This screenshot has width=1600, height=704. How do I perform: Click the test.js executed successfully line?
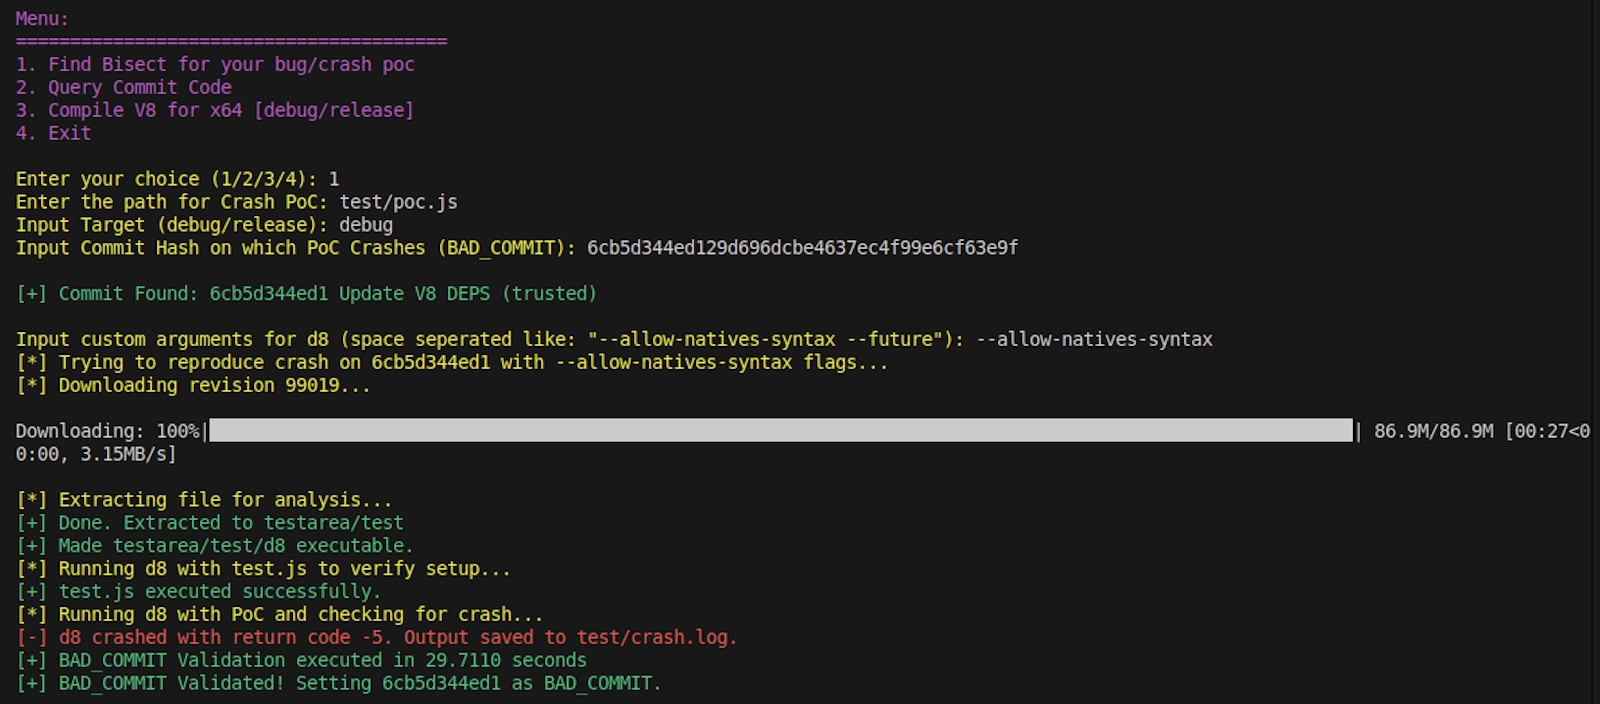(199, 592)
